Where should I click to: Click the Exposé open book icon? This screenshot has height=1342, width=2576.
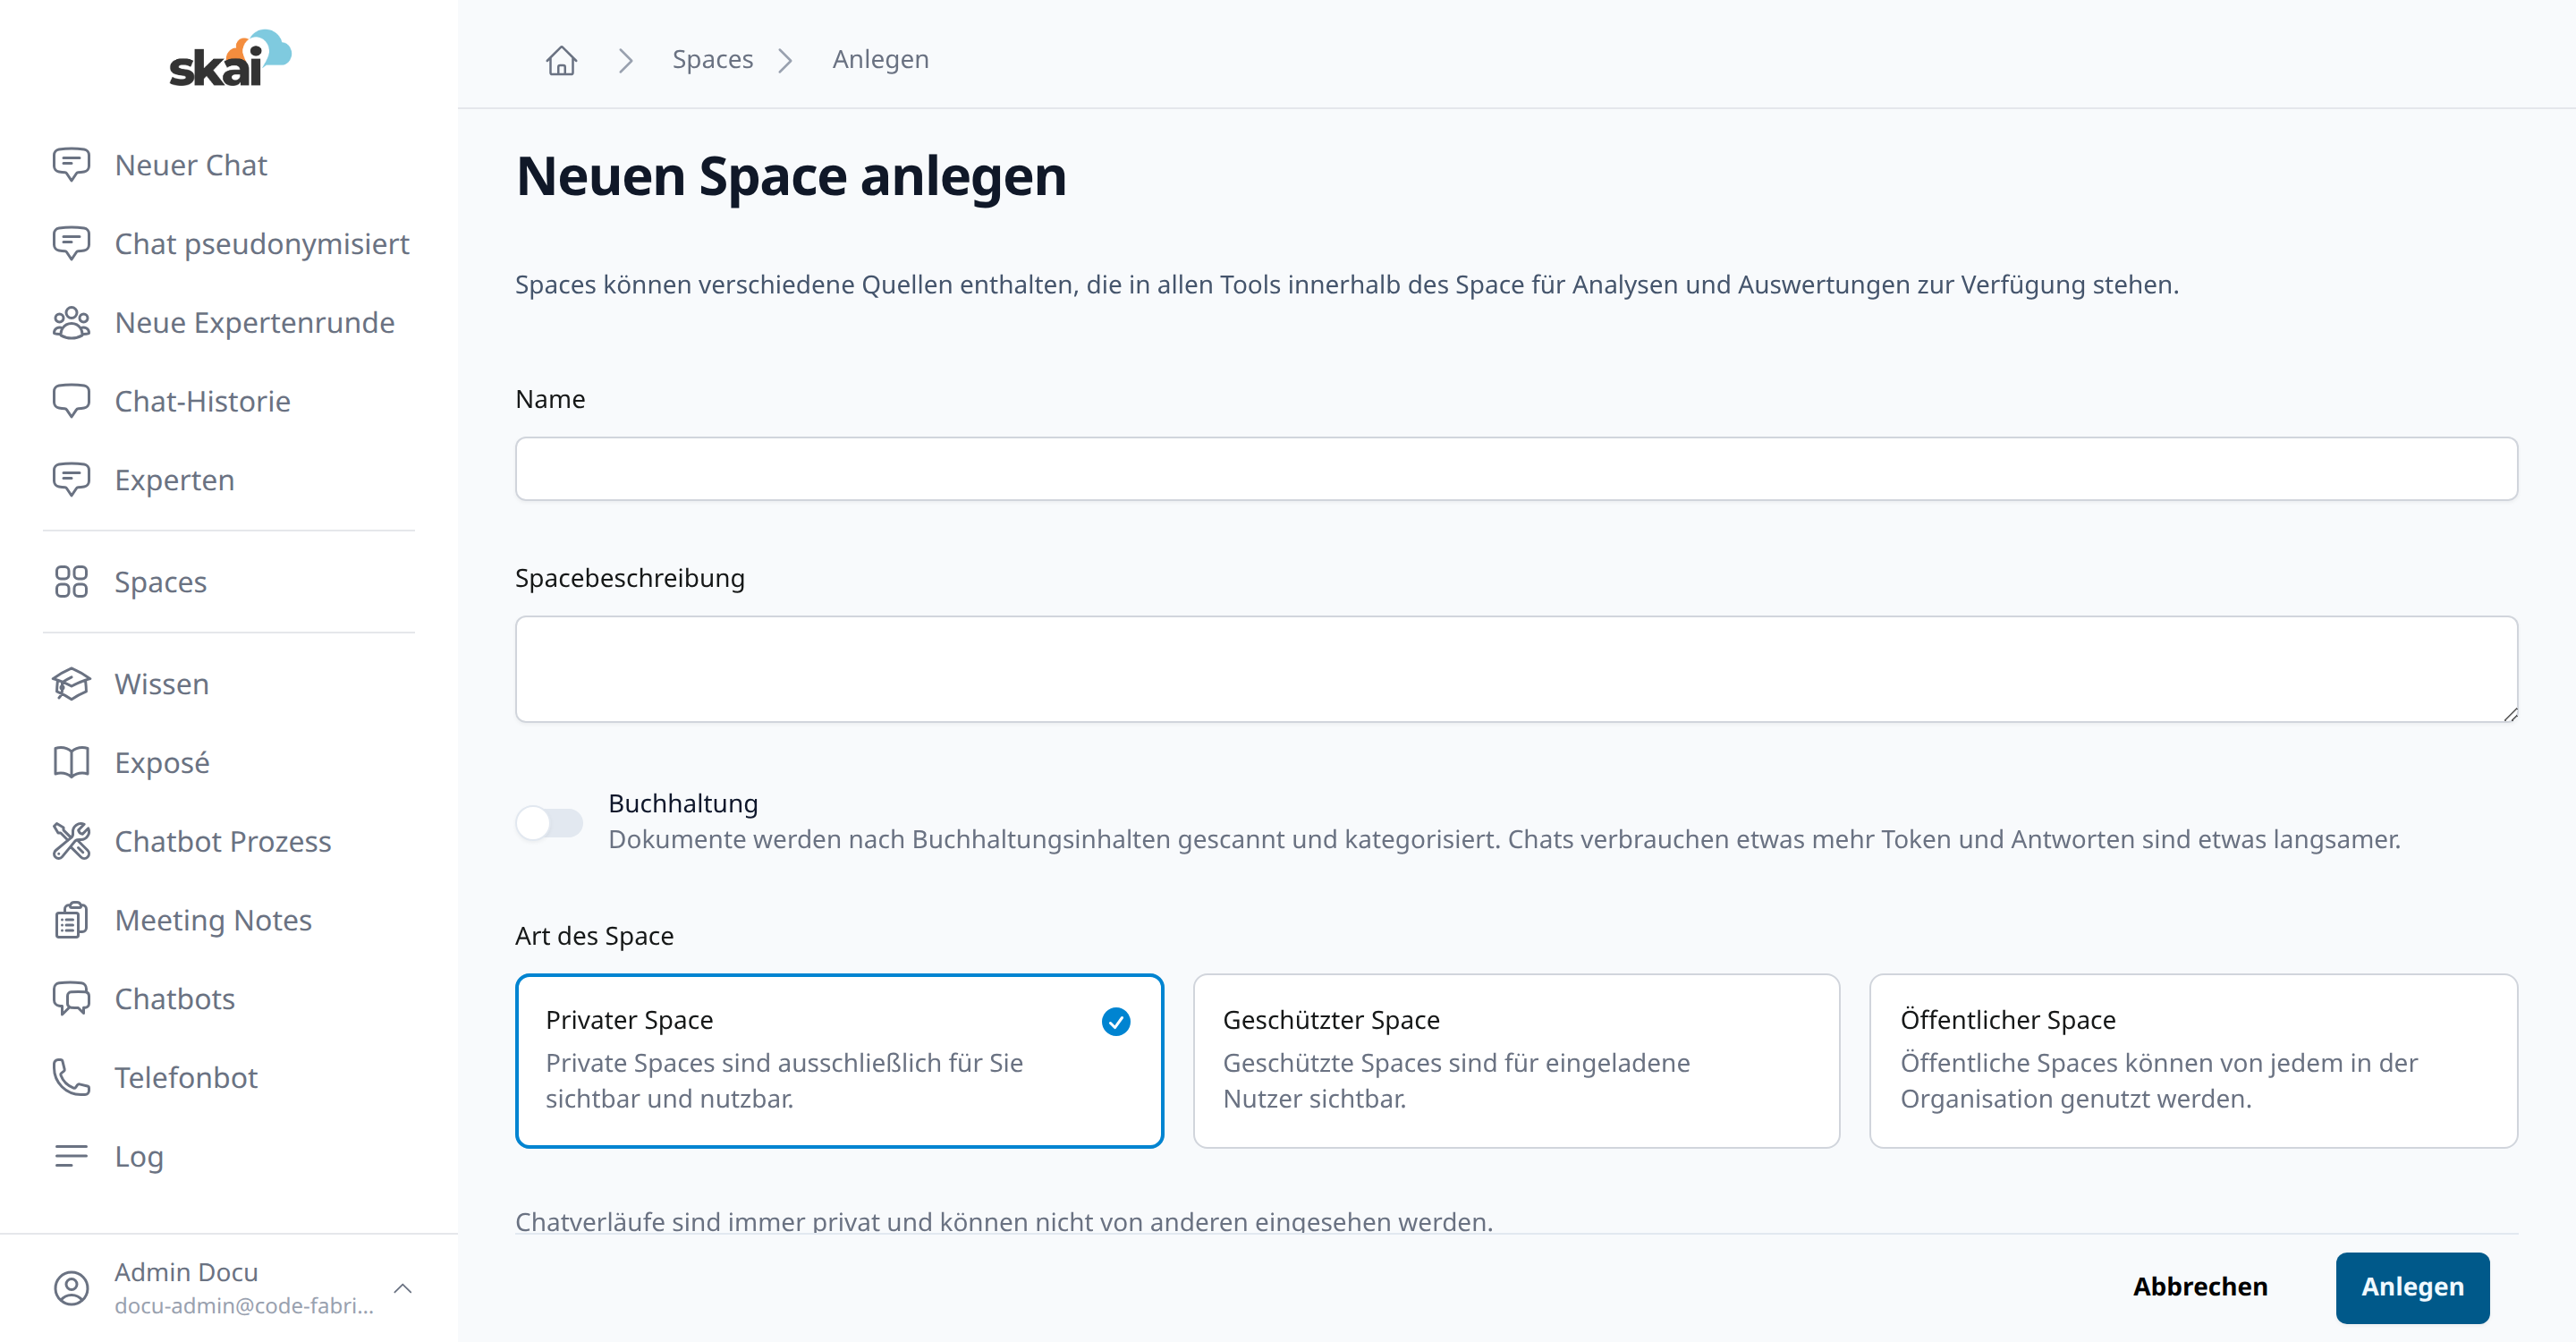pos(71,763)
